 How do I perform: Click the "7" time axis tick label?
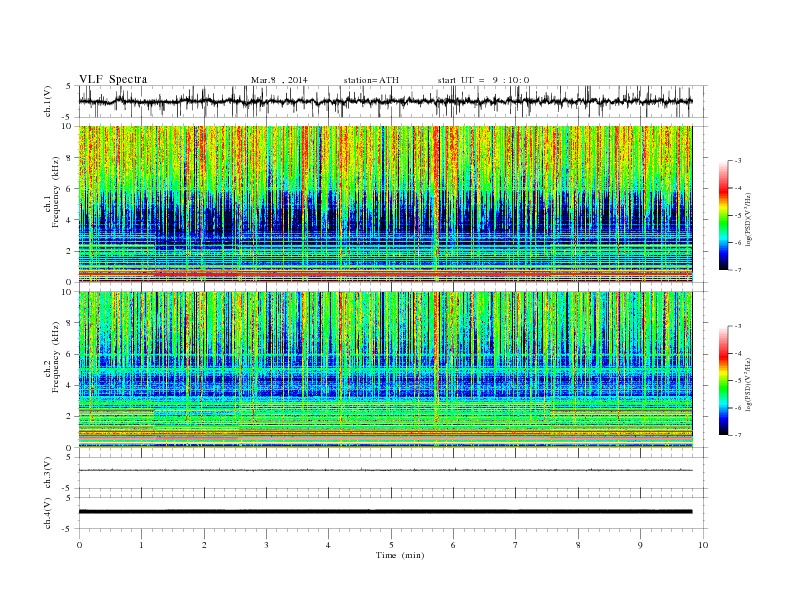(516, 545)
